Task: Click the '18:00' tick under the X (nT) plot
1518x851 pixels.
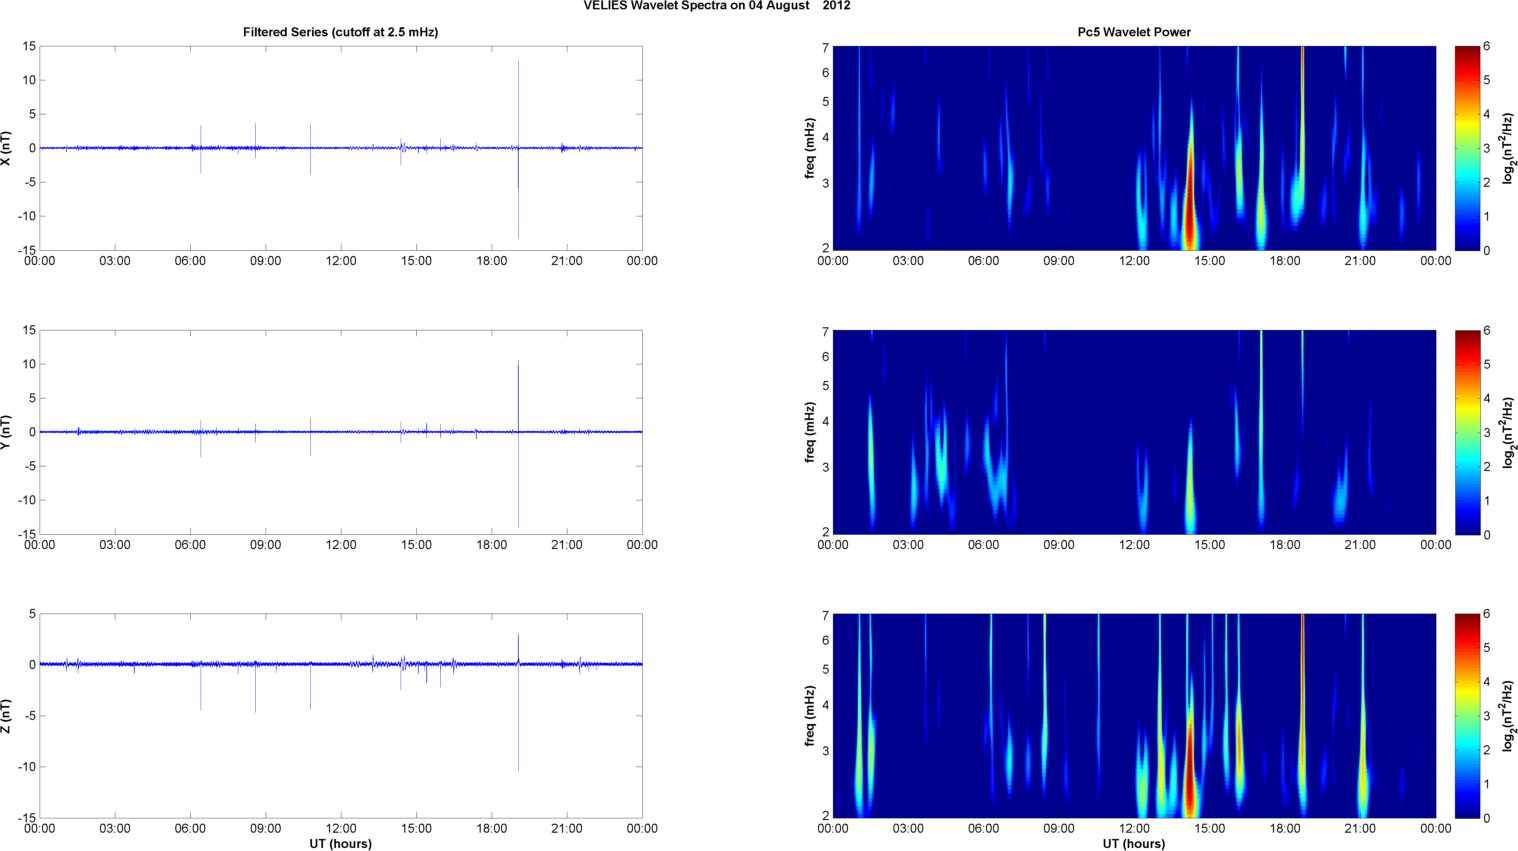Action: [x=491, y=261]
